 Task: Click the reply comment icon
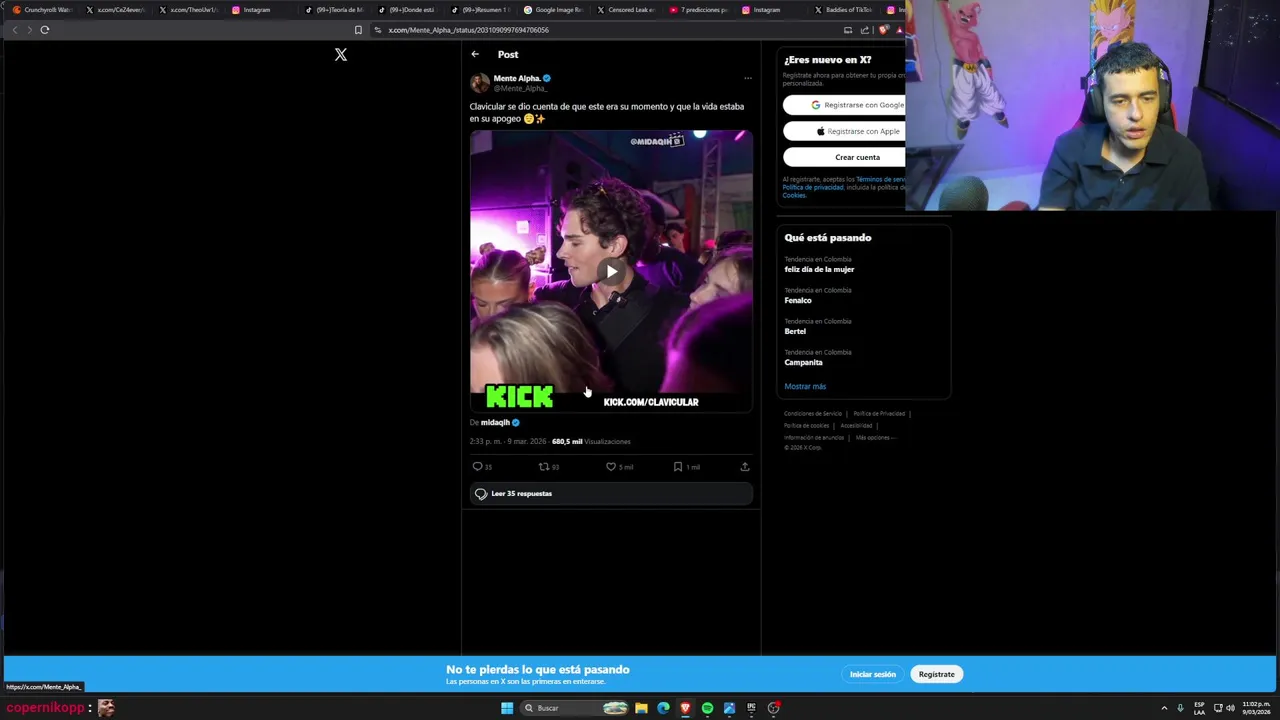coord(477,466)
